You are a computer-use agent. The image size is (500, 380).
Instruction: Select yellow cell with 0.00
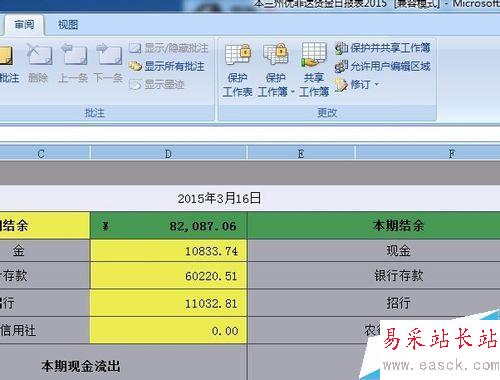pyautogui.click(x=168, y=331)
